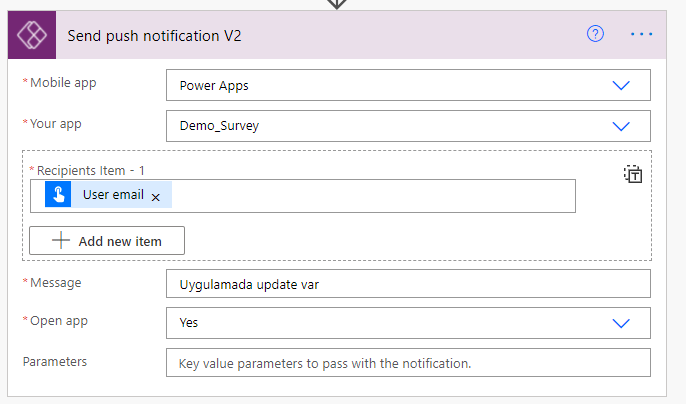Click the plus icon beside Add new item
Viewport: 686px width, 404px height.
click(x=60, y=241)
